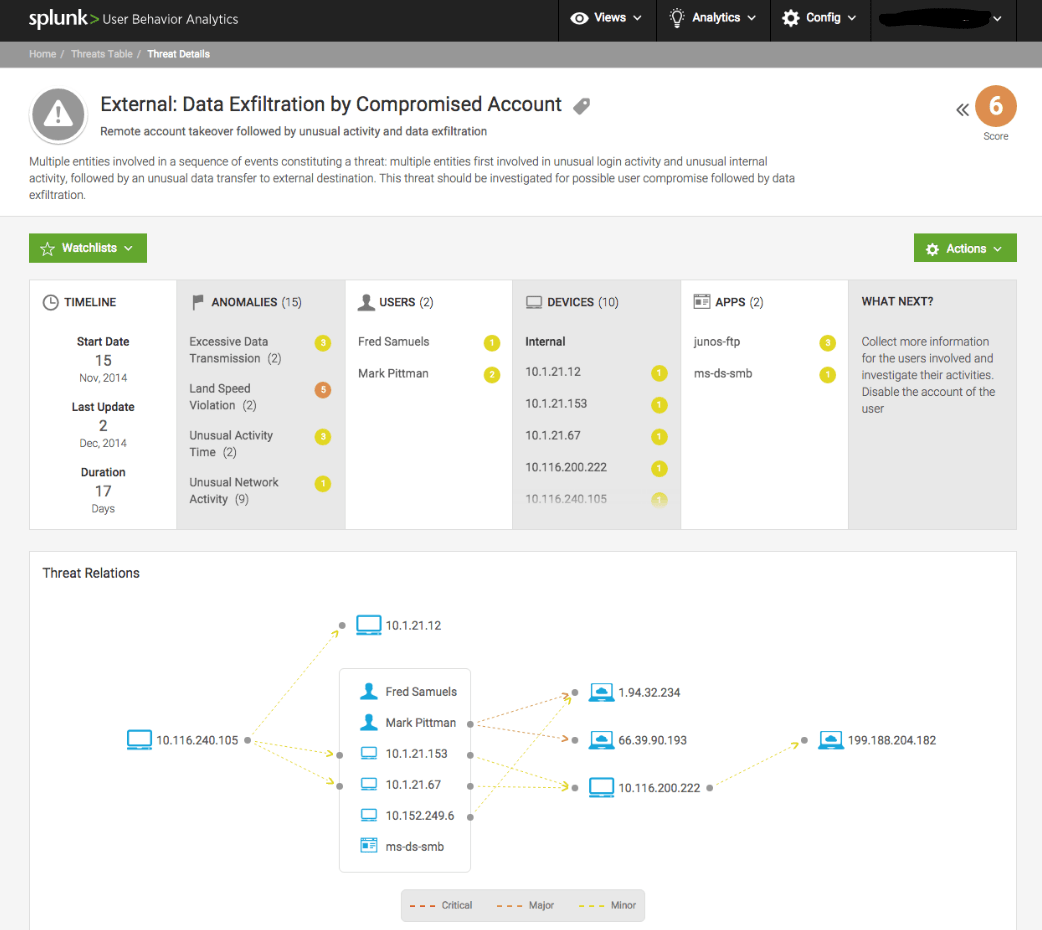Click the star icon in Watchlists button

tap(47, 249)
